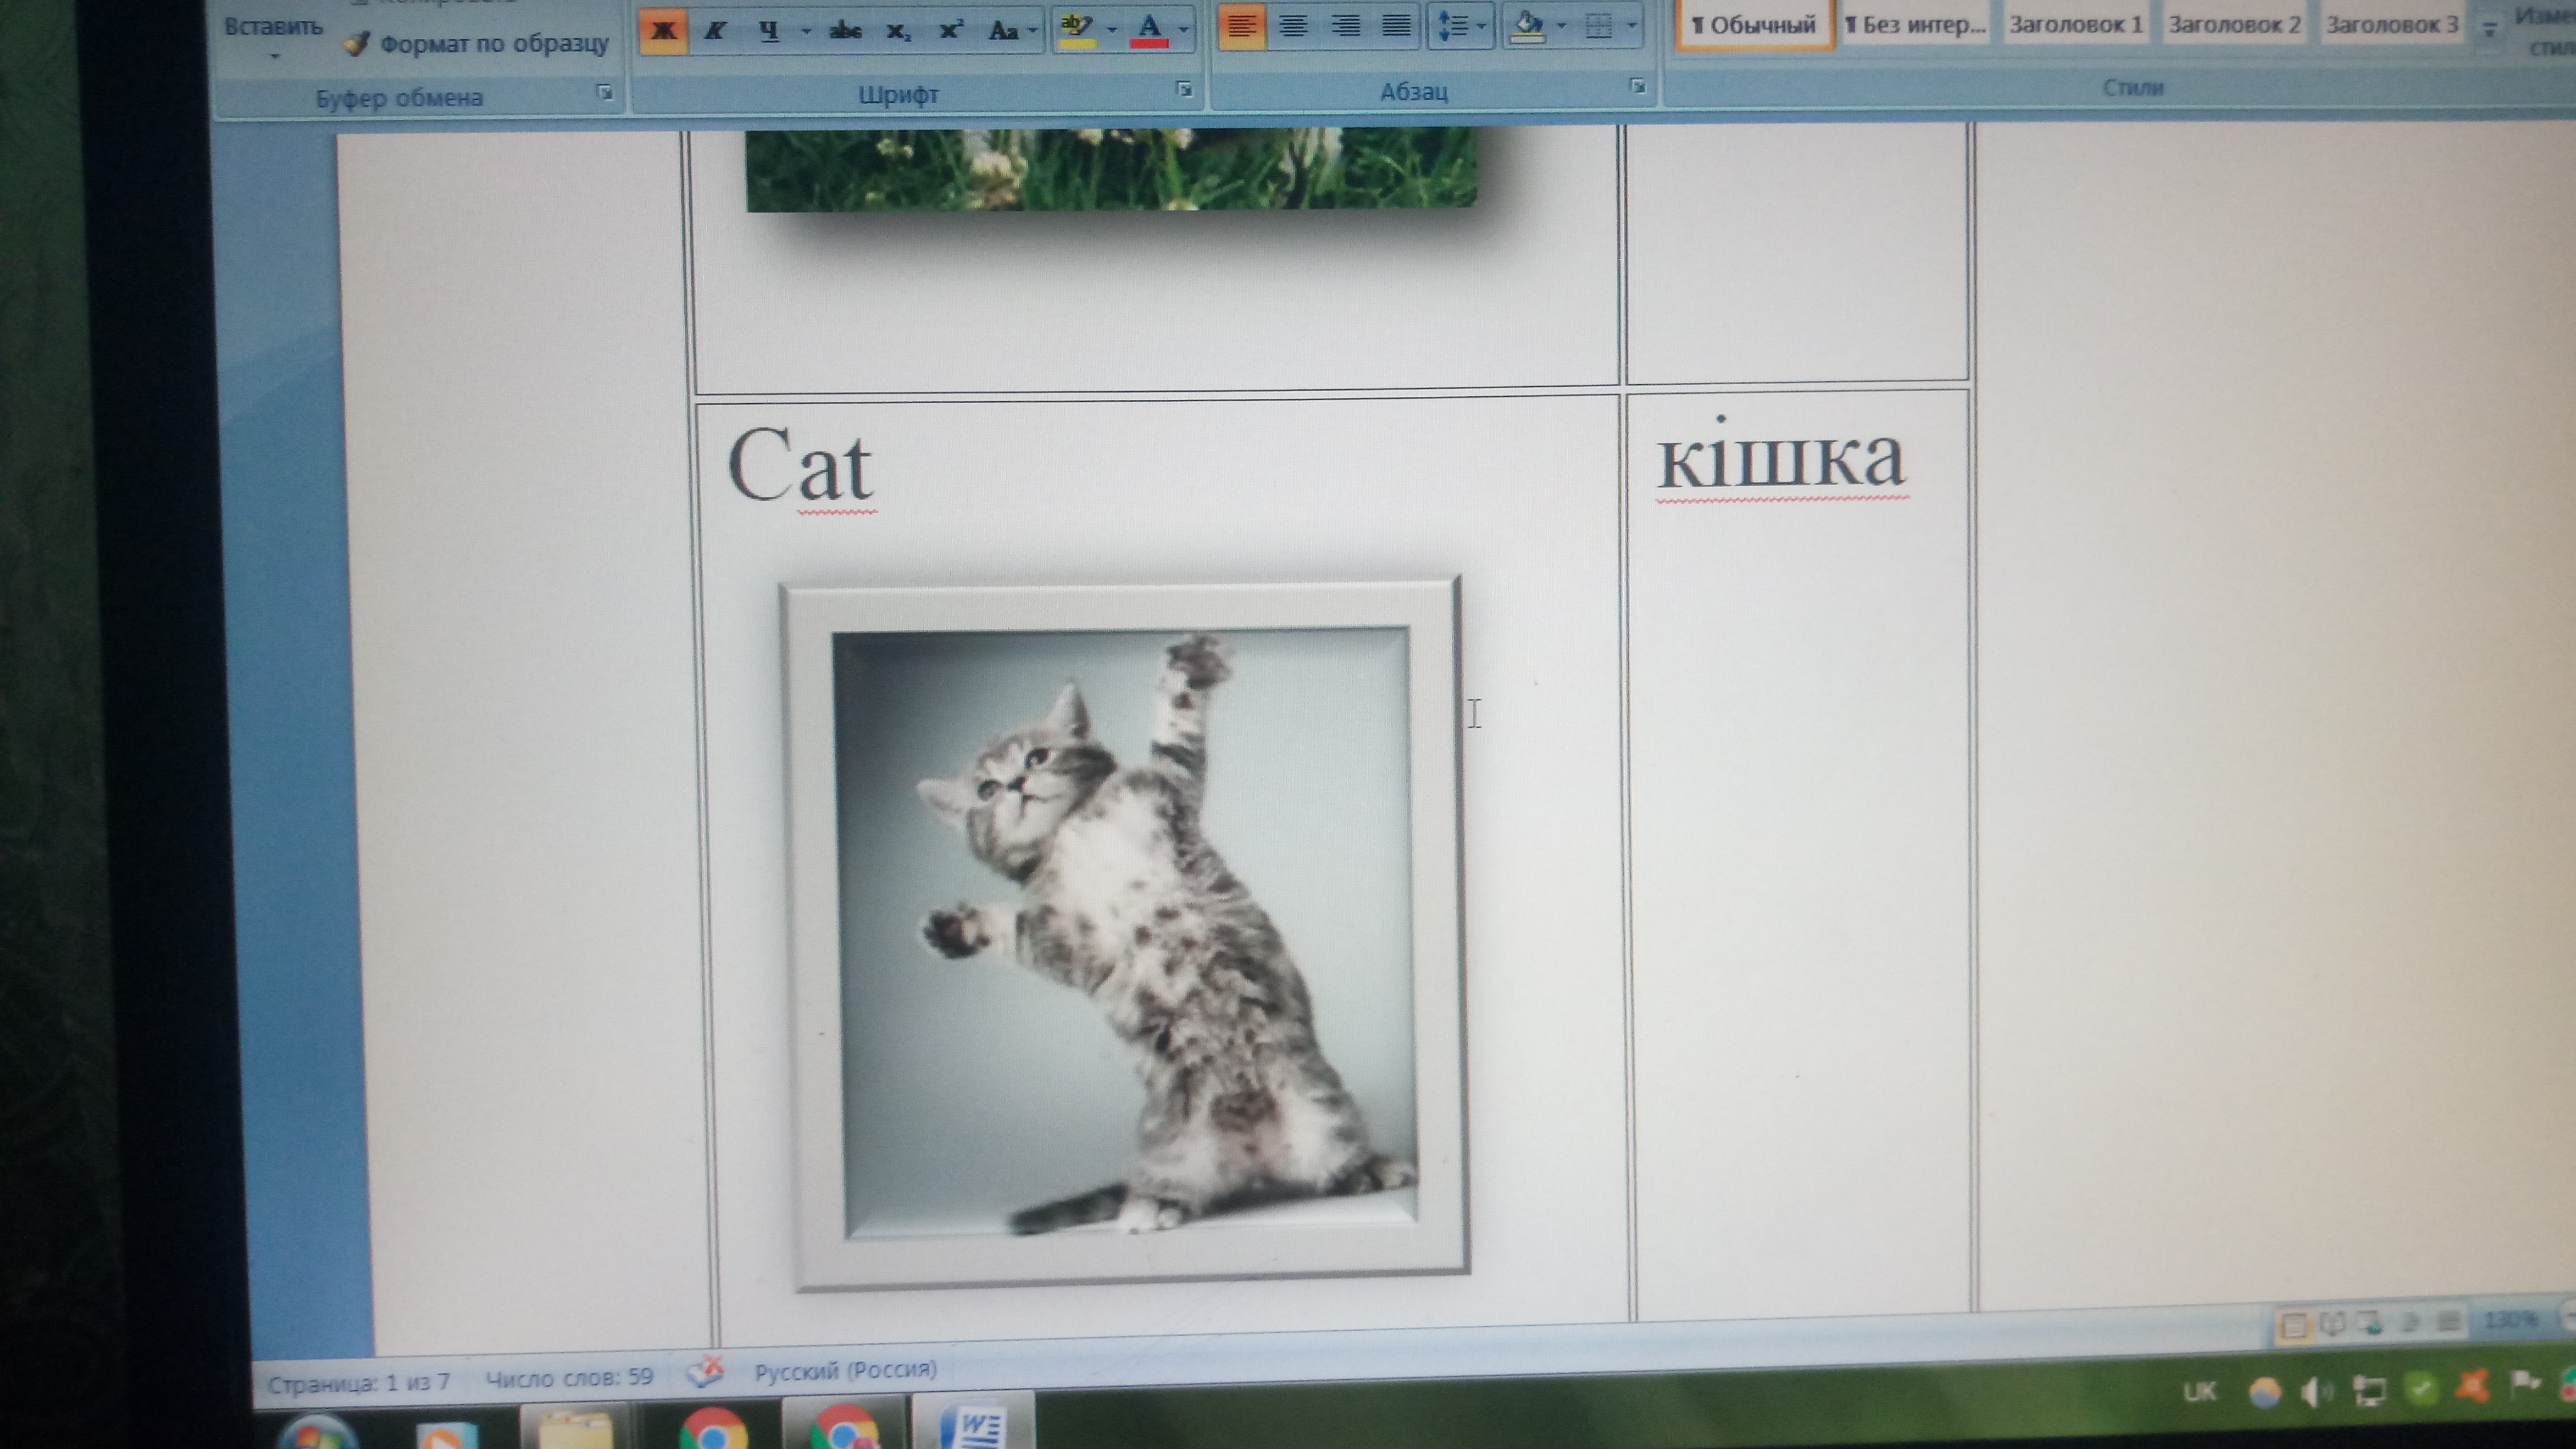Open Абзац dialog launcher

pyautogui.click(x=1637, y=87)
